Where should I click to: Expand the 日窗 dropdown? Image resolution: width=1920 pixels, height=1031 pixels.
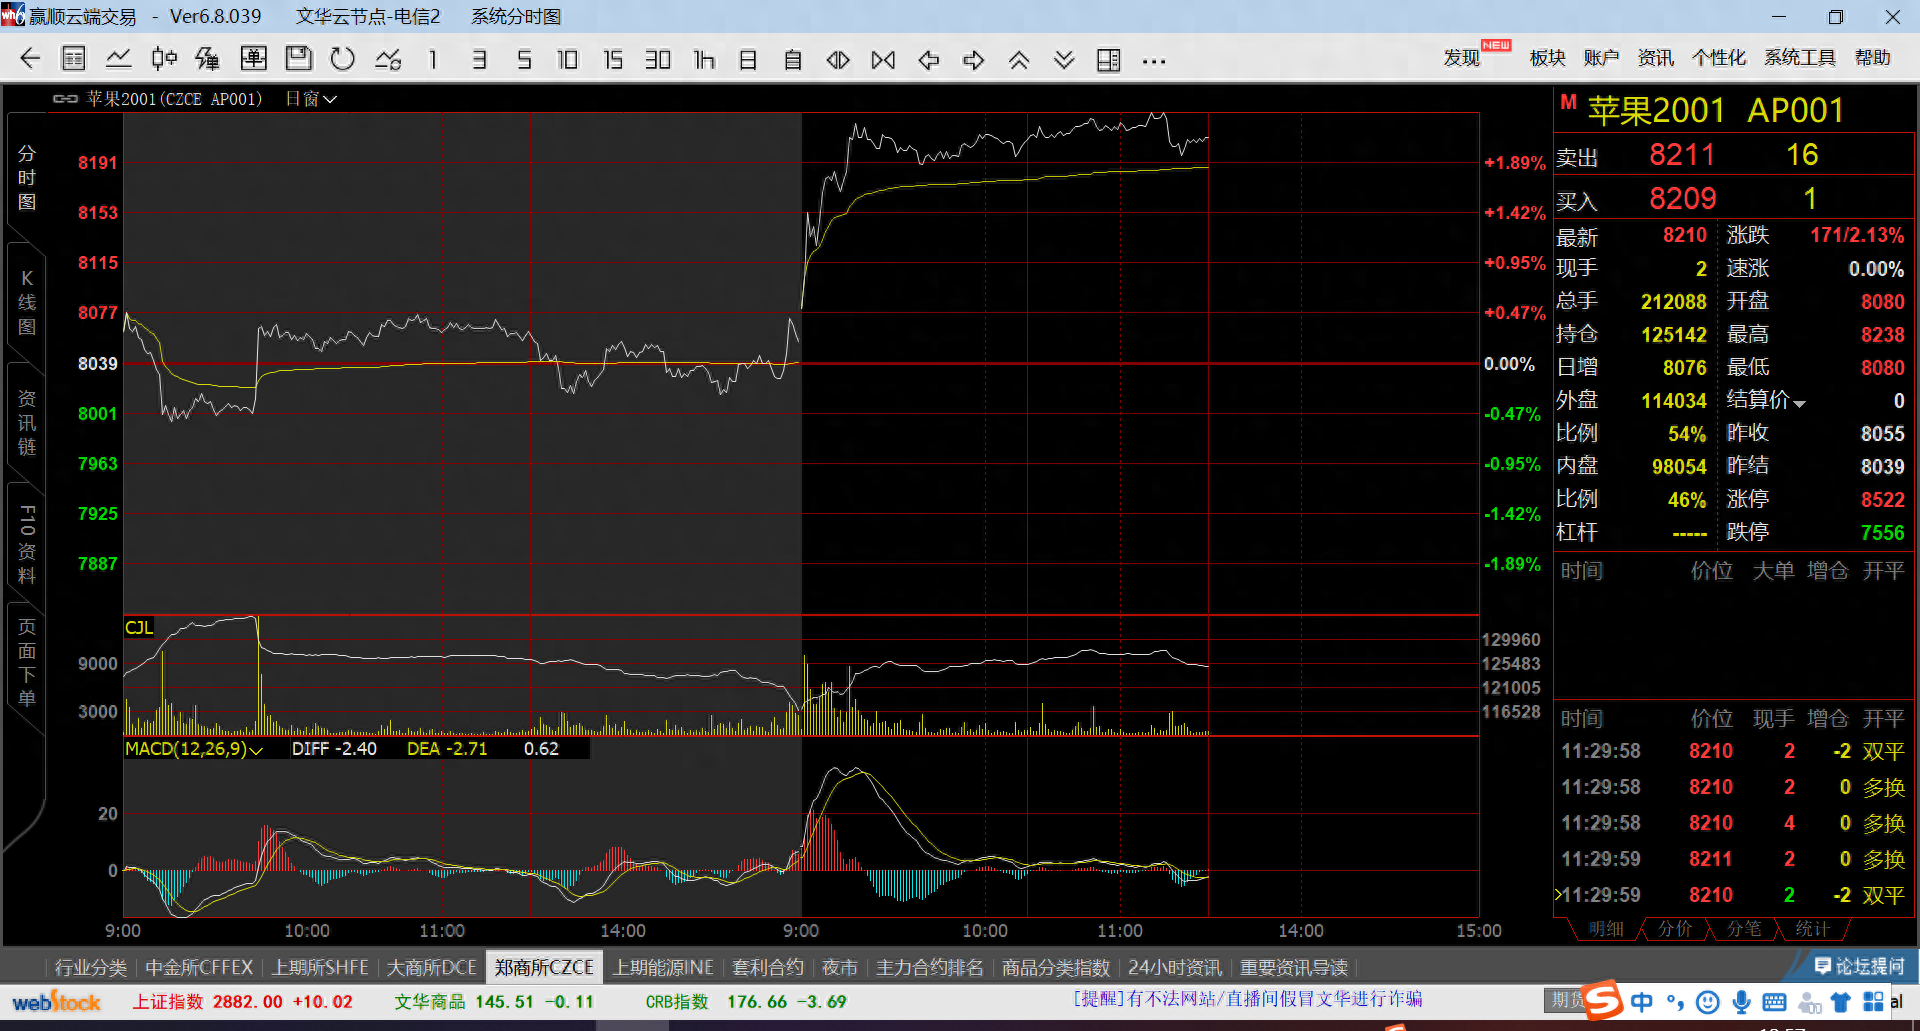tap(311, 99)
